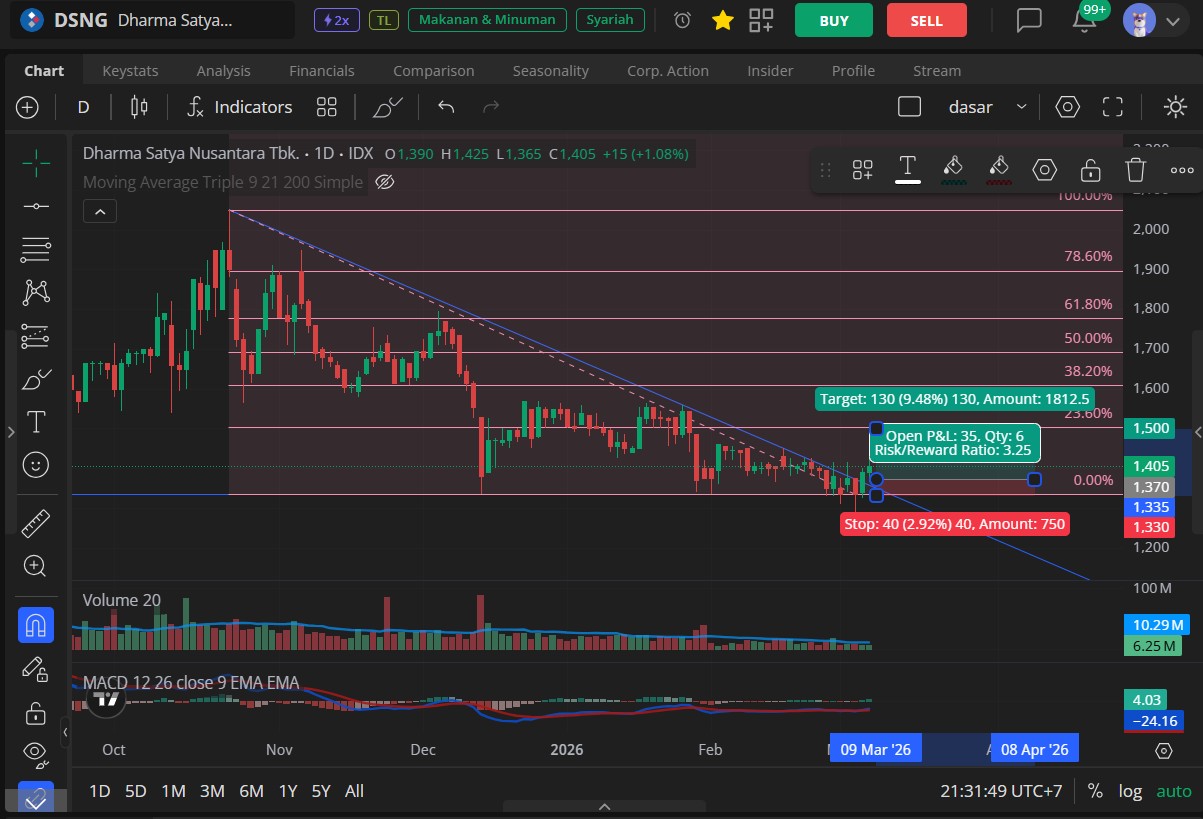Choose the horizontal line drawing tool
The image size is (1203, 819).
36,205
